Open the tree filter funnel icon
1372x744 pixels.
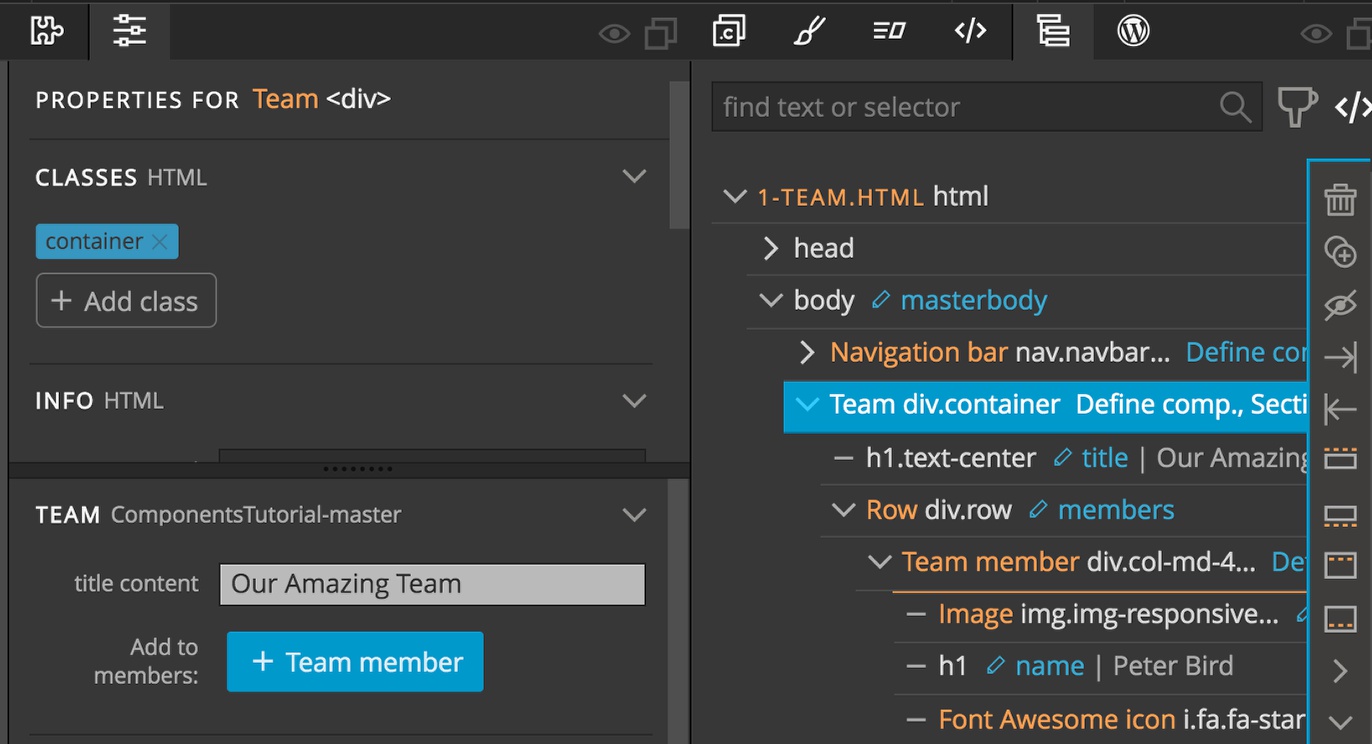tap(1296, 106)
